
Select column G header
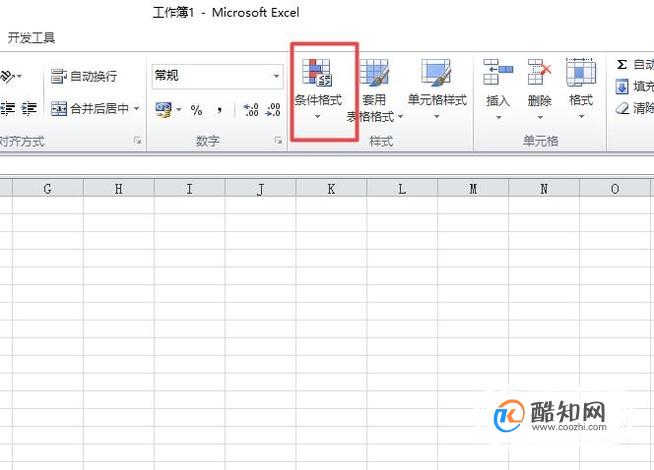48,189
